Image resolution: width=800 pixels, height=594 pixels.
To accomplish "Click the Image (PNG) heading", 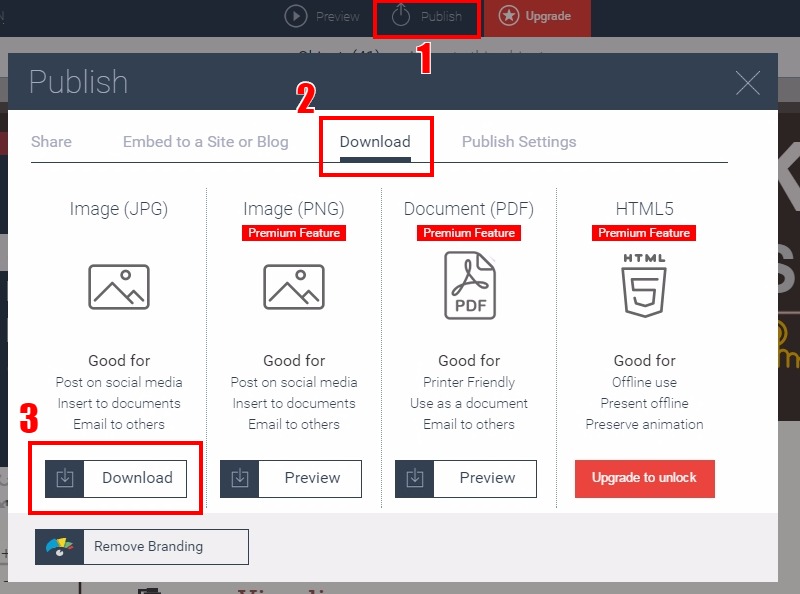I will click(294, 209).
